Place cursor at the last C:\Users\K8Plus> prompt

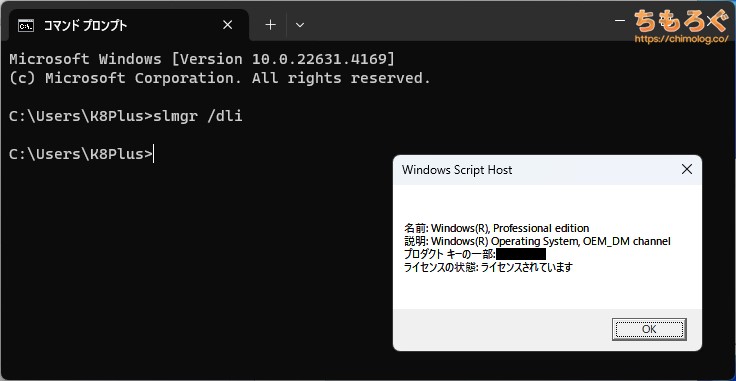[x=153, y=154]
